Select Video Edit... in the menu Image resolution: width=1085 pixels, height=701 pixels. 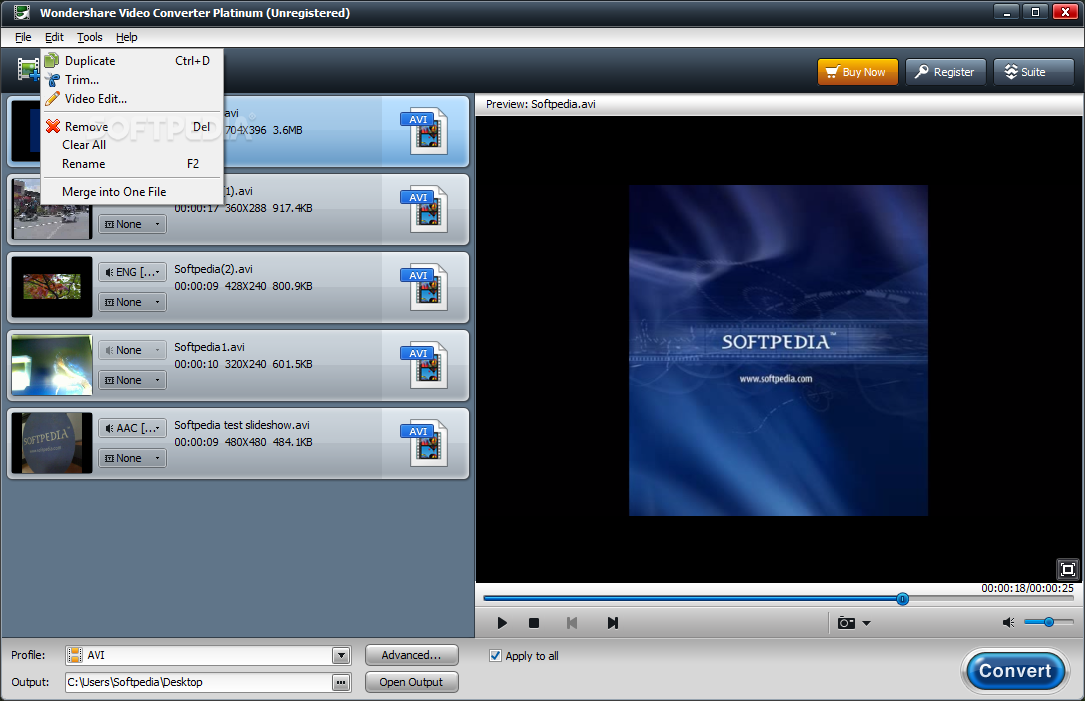[131, 99]
